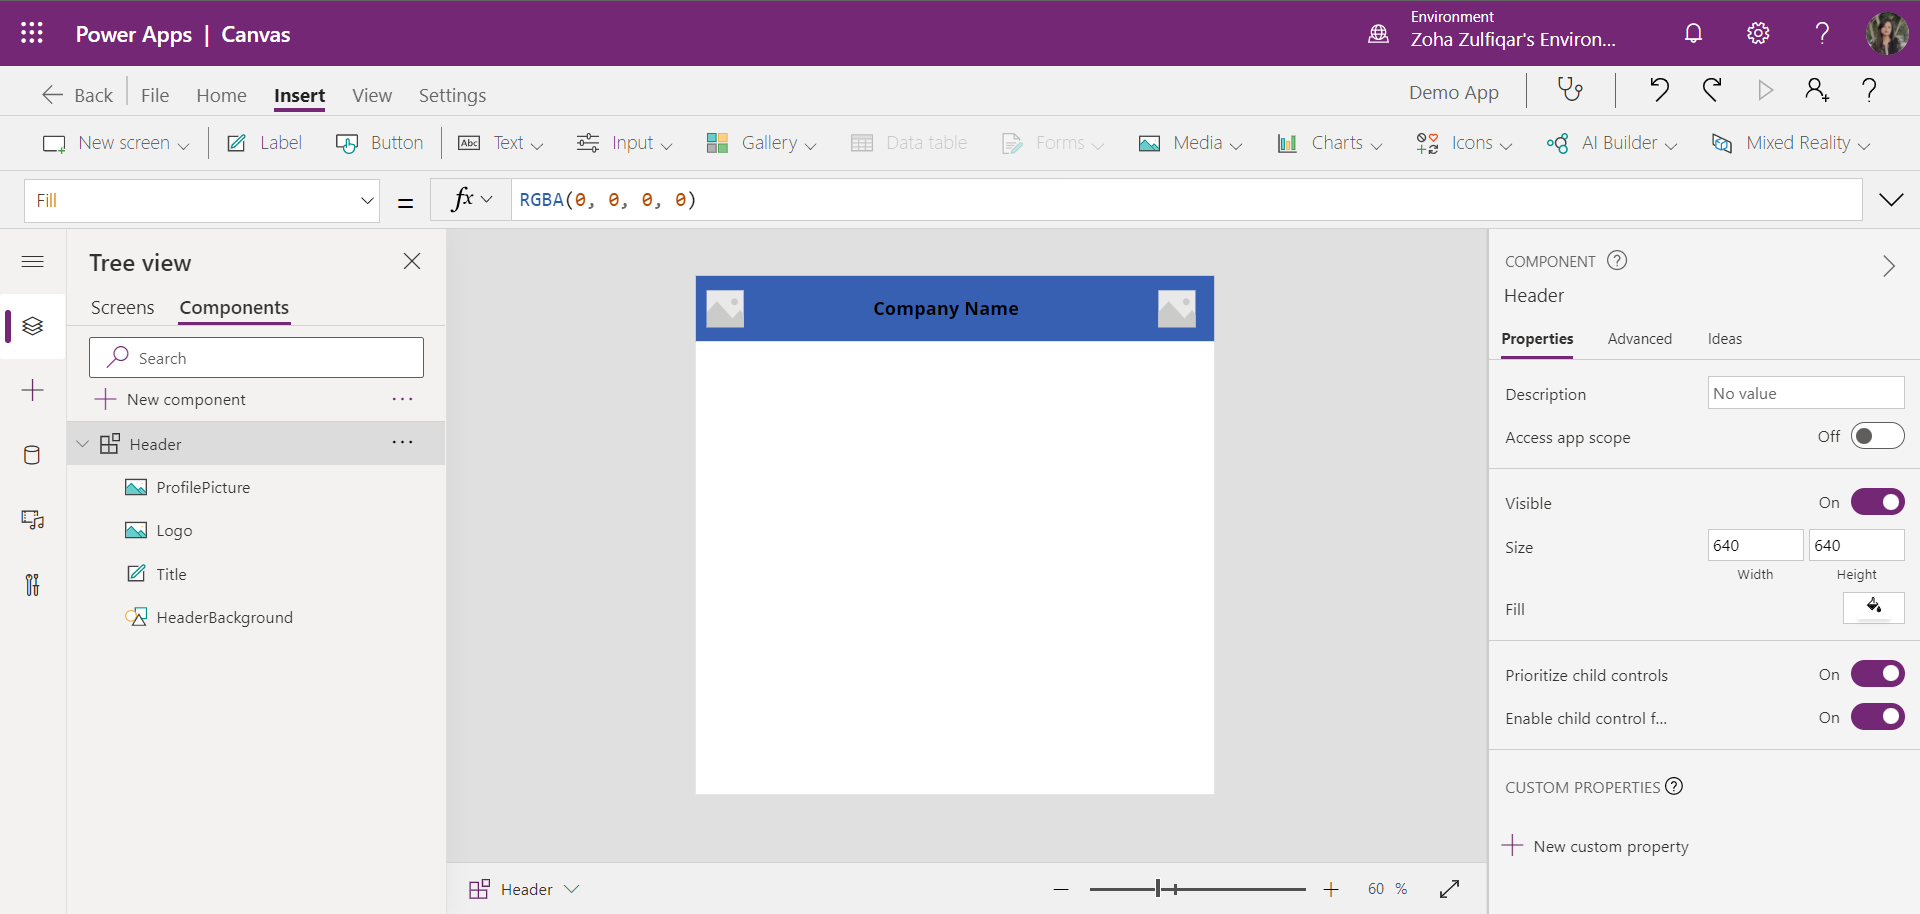Disable Prioritize child controls
This screenshot has height=914, width=1920.
tap(1878, 673)
